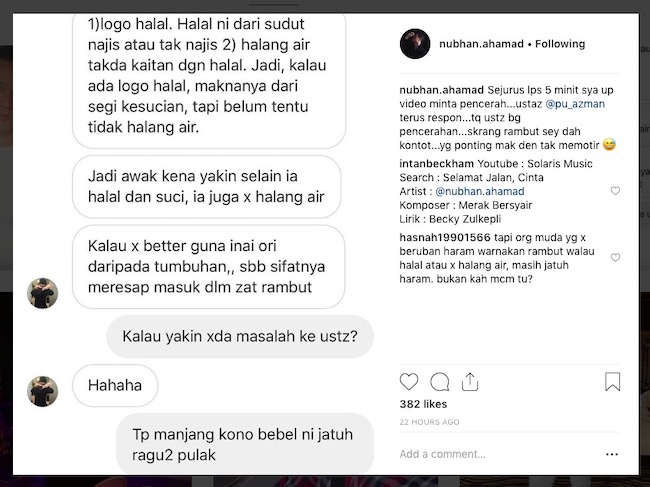
Task: Like intanbeckham's comment heart
Action: pos(615,191)
